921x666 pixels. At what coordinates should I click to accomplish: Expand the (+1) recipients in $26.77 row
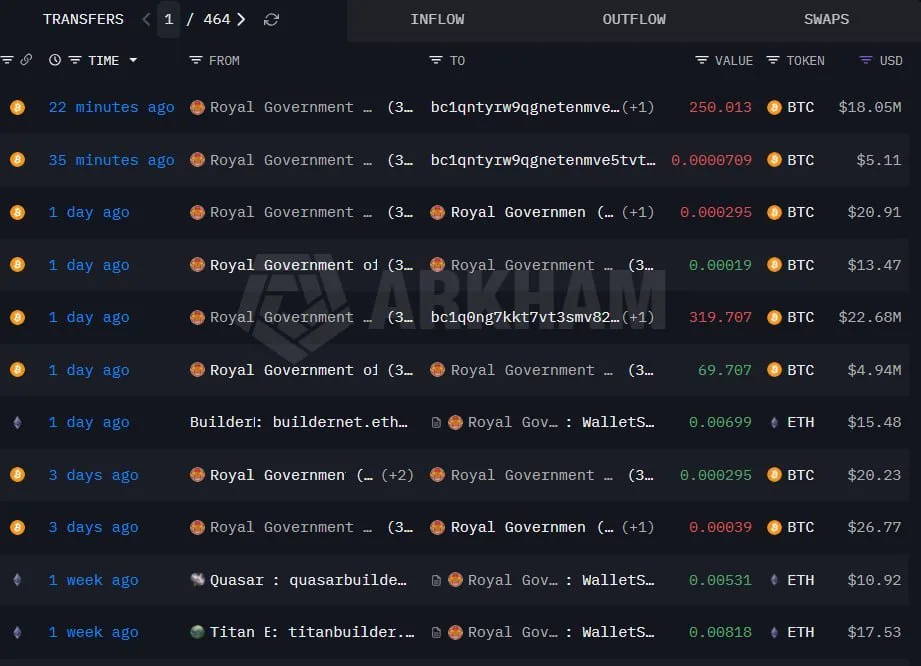click(638, 527)
